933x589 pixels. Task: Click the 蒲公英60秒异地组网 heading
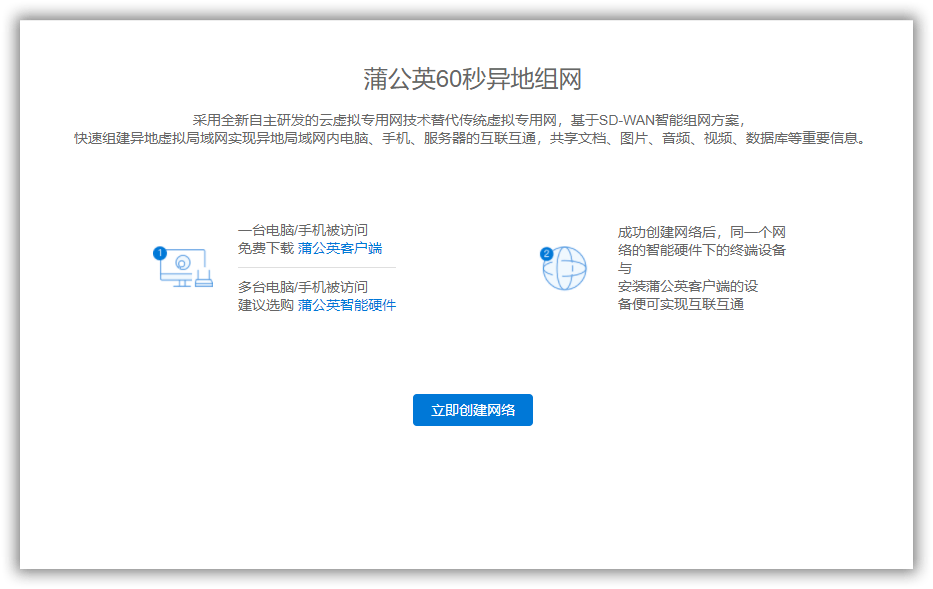tap(472, 79)
